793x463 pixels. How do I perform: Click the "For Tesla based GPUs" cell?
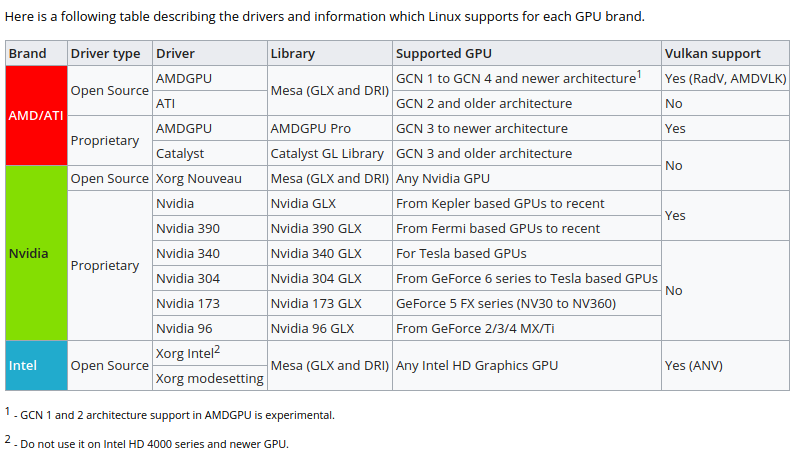[461, 254]
